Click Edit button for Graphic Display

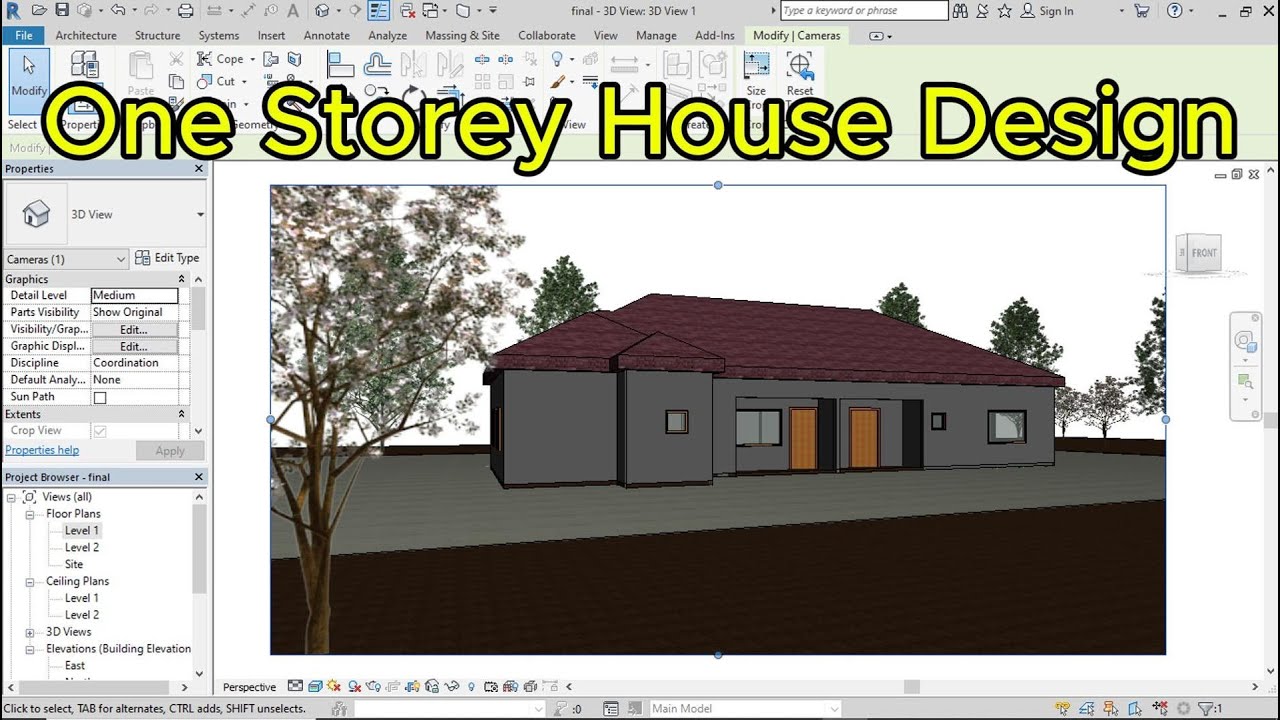click(x=134, y=346)
